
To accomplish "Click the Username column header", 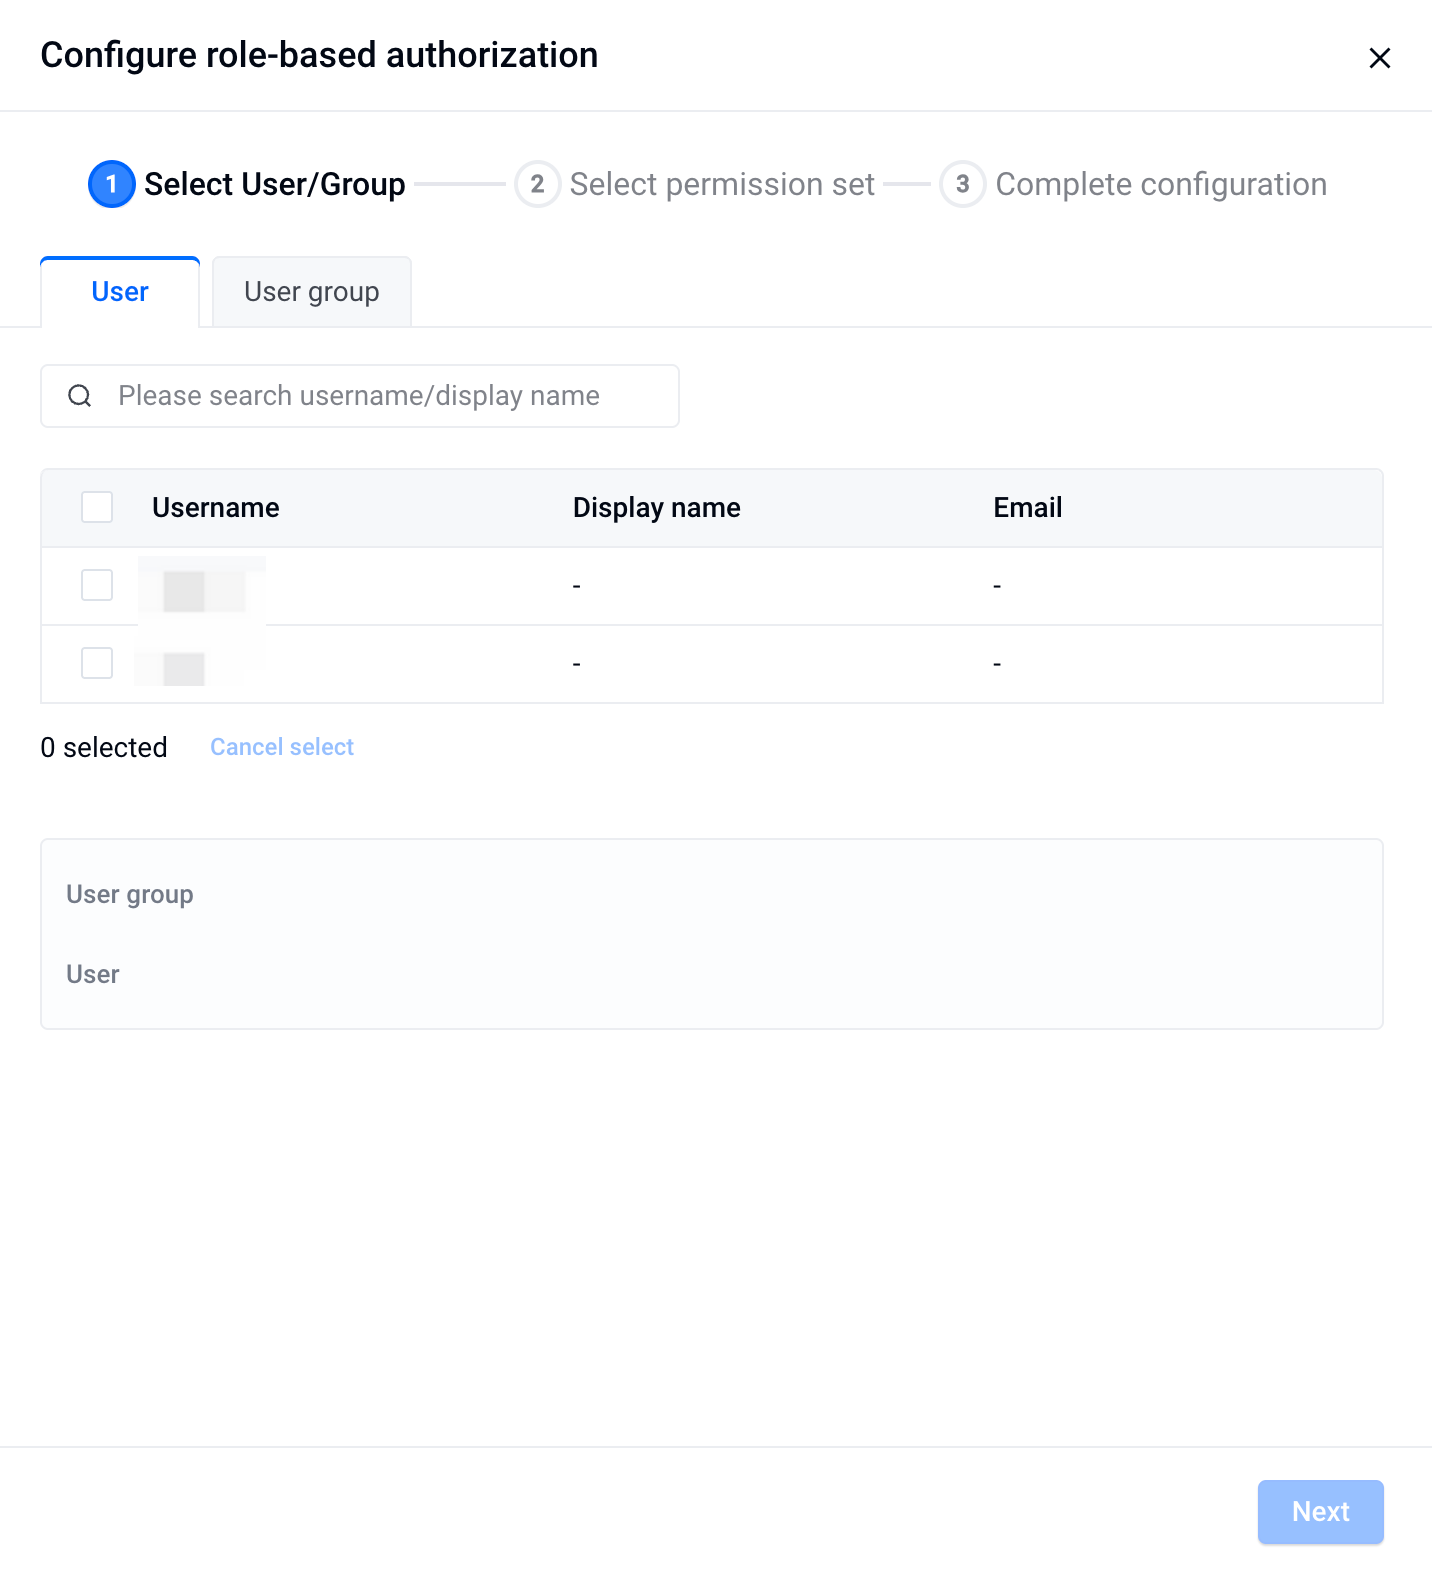I will coord(216,507).
